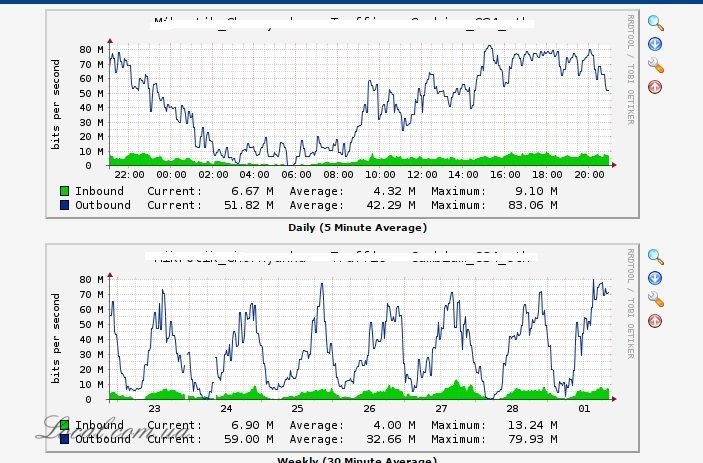This screenshot has width=703, height=463.
Task: Export weekly graph data with blue download icon
Action: coord(655,278)
